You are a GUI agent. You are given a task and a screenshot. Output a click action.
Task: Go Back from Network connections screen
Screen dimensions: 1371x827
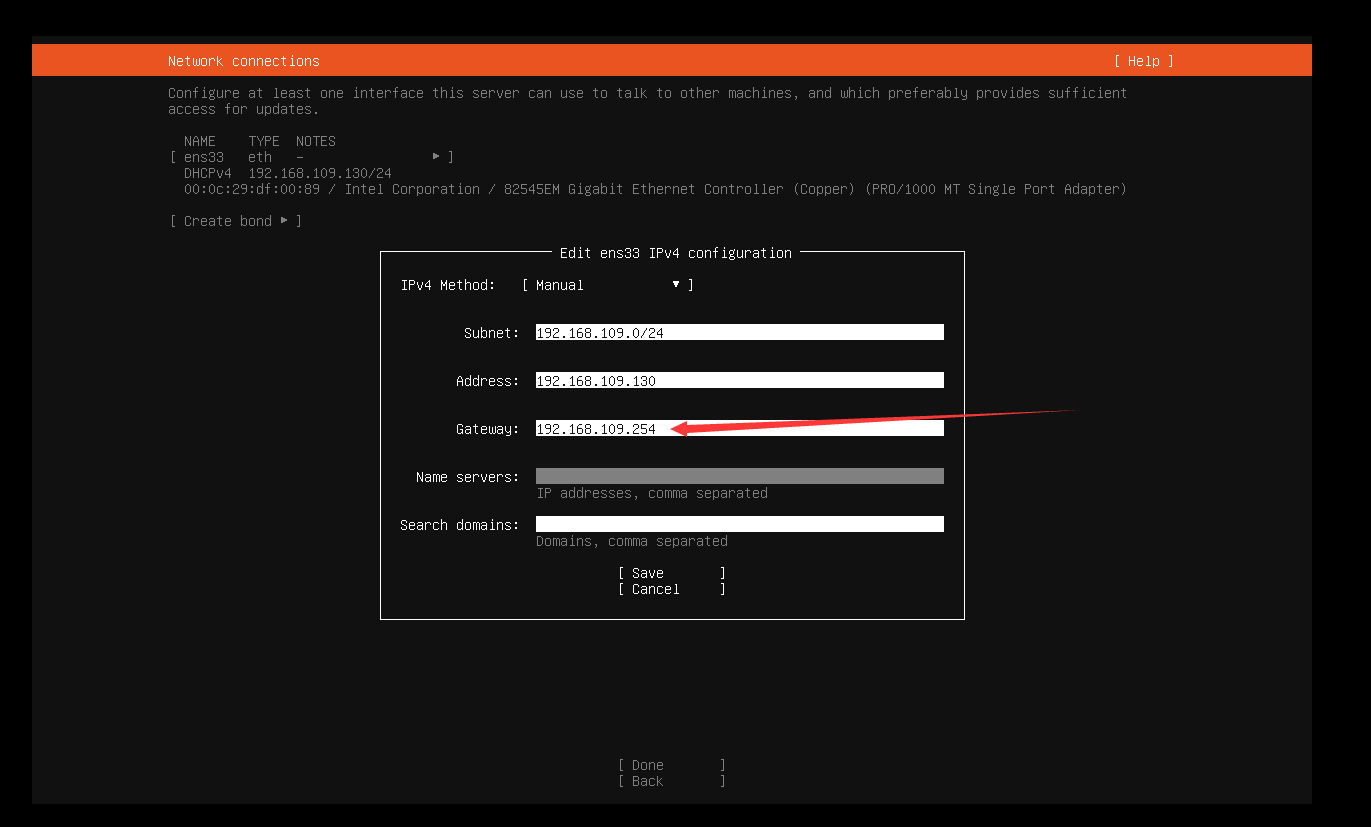tap(672, 781)
